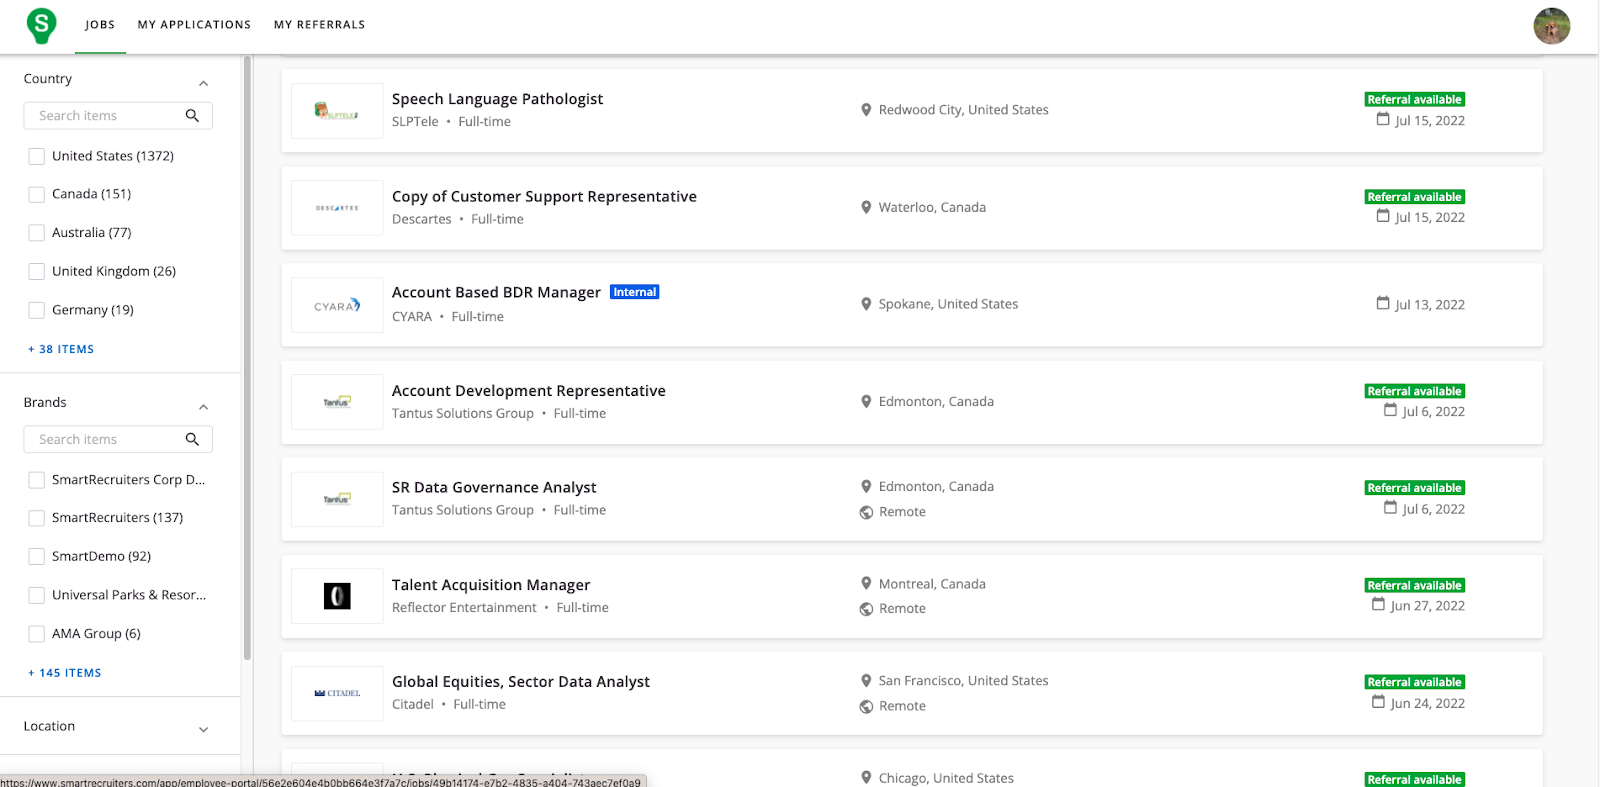Expand the Location filter section
This screenshot has width=1600, height=787.
(203, 729)
